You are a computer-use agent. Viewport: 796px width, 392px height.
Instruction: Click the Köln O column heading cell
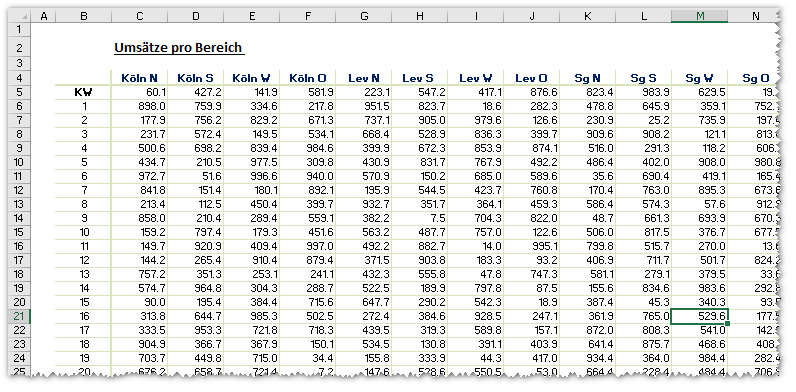[x=308, y=78]
